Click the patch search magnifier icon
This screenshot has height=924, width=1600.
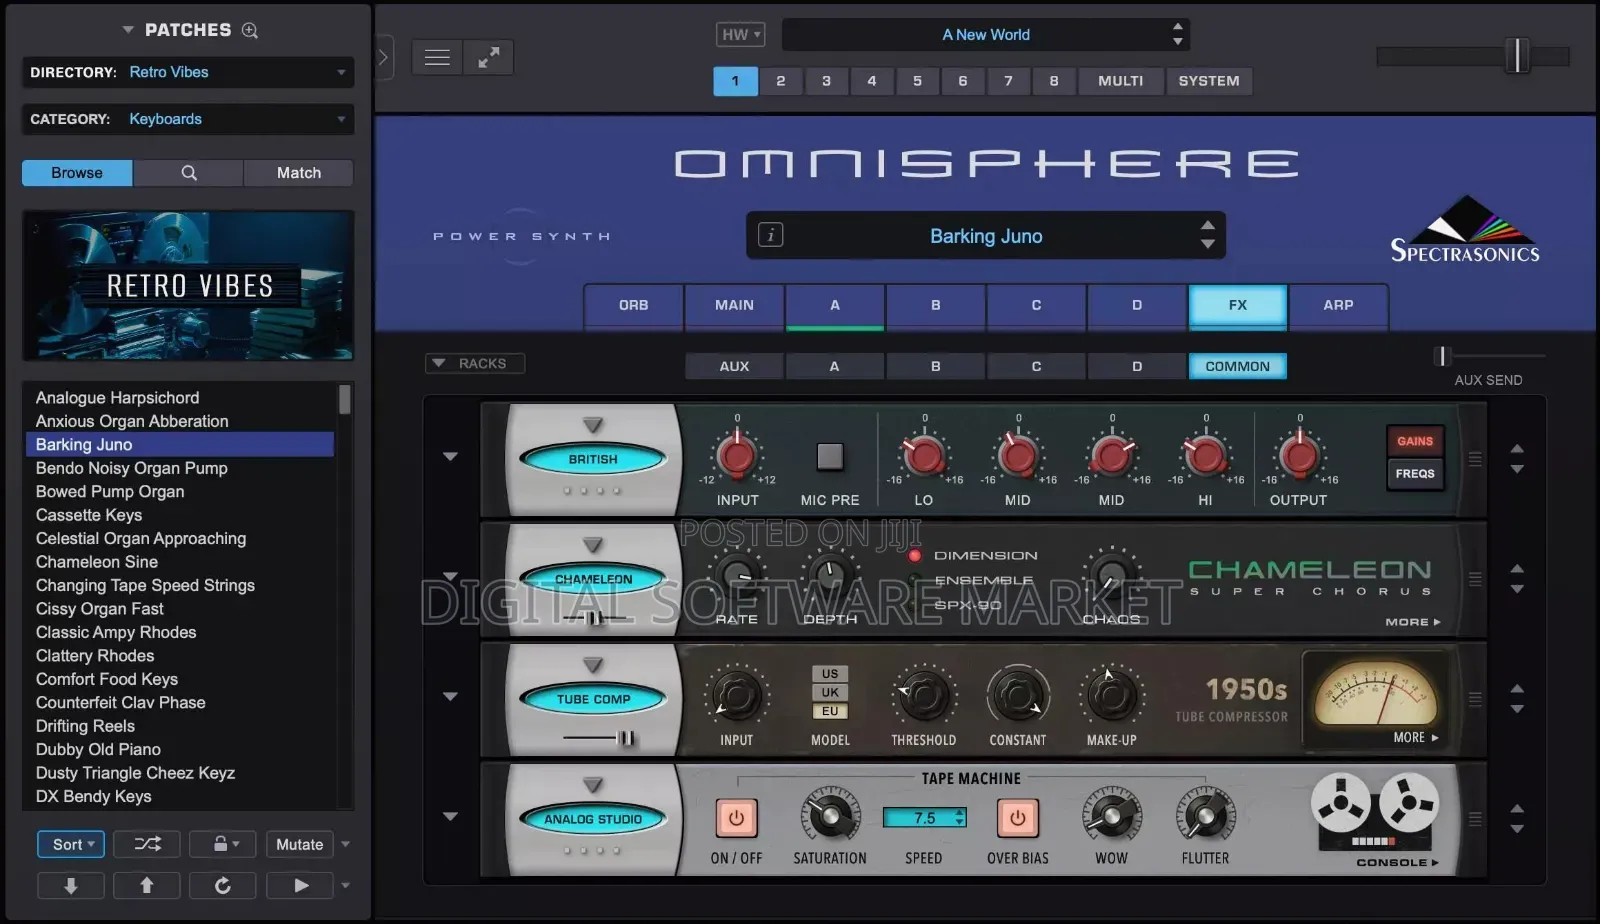[x=188, y=173]
